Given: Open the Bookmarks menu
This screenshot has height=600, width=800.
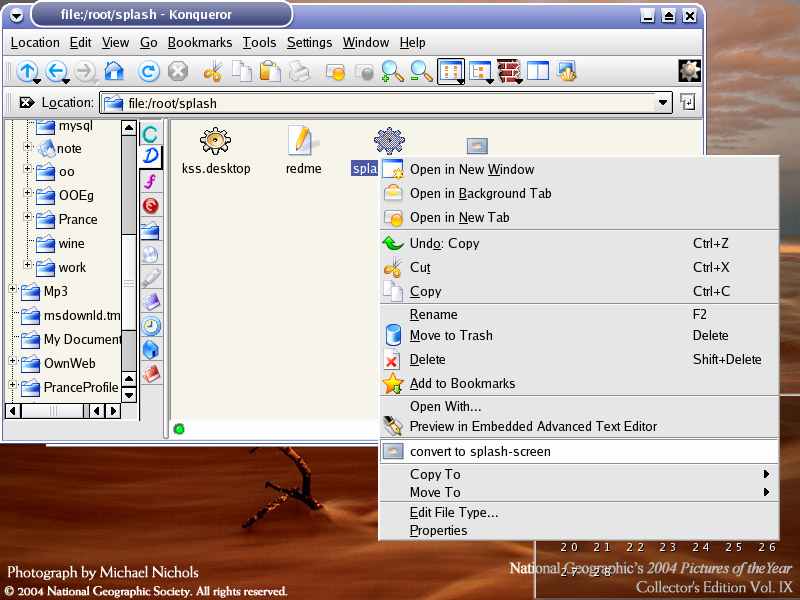Looking at the screenshot, I should (x=199, y=42).
